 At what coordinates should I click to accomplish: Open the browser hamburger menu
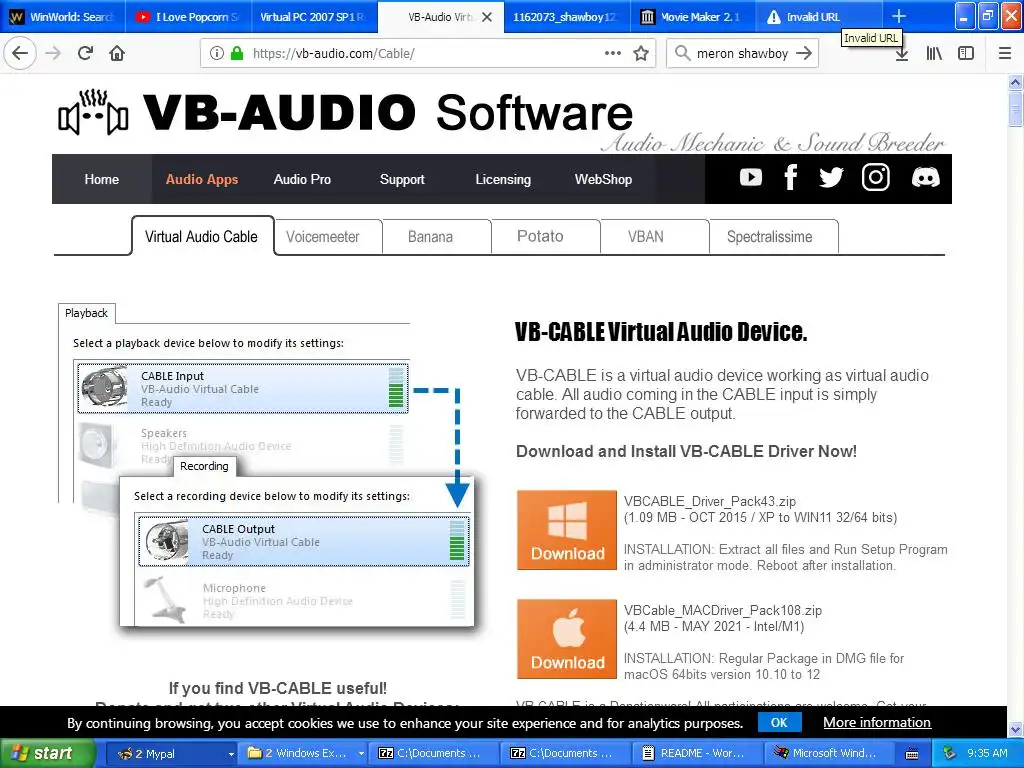coord(1004,53)
